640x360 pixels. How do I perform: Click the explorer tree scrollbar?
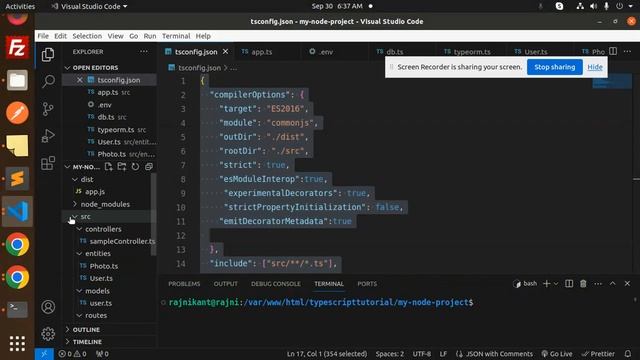click(x=153, y=214)
